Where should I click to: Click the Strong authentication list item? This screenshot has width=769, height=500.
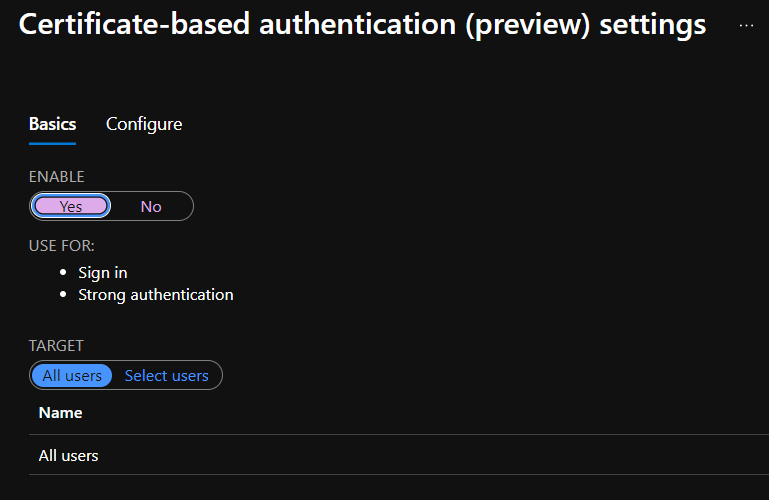click(x=156, y=295)
